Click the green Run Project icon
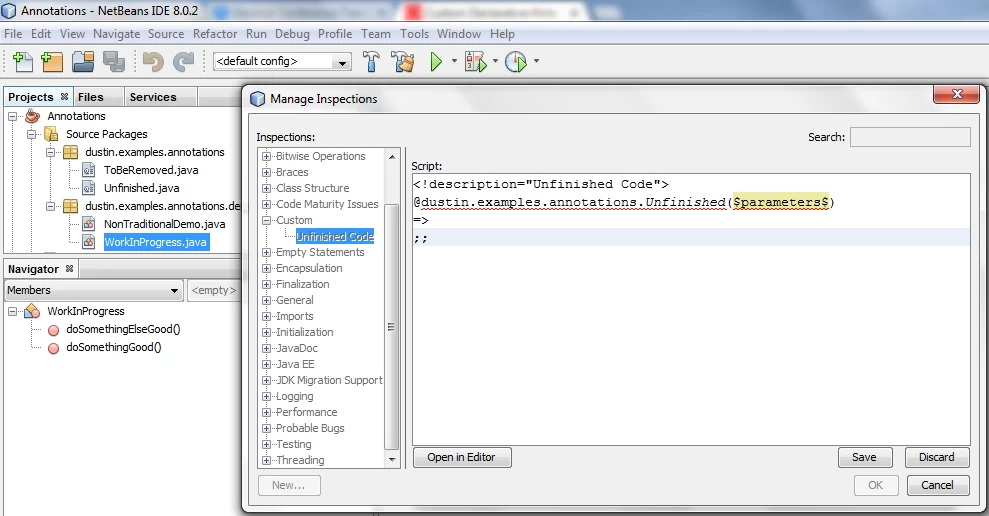This screenshot has height=516, width=989. point(436,61)
